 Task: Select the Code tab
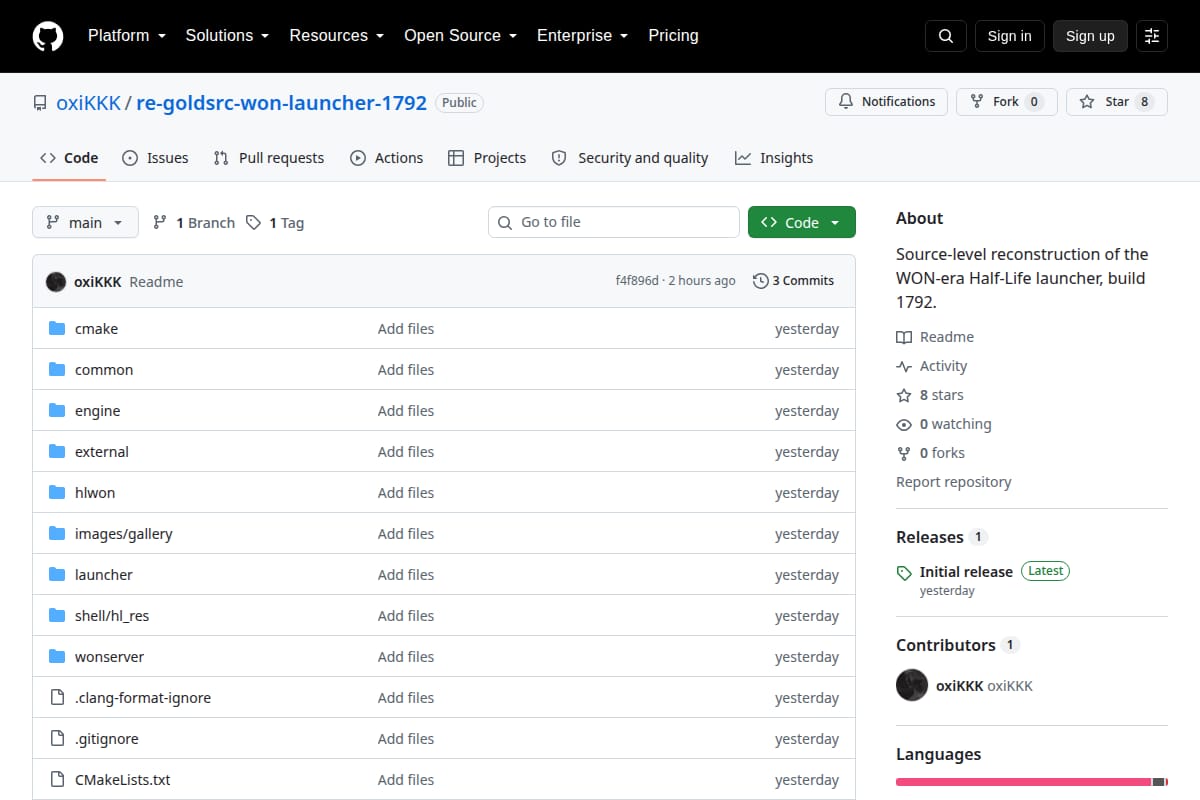(x=69, y=158)
